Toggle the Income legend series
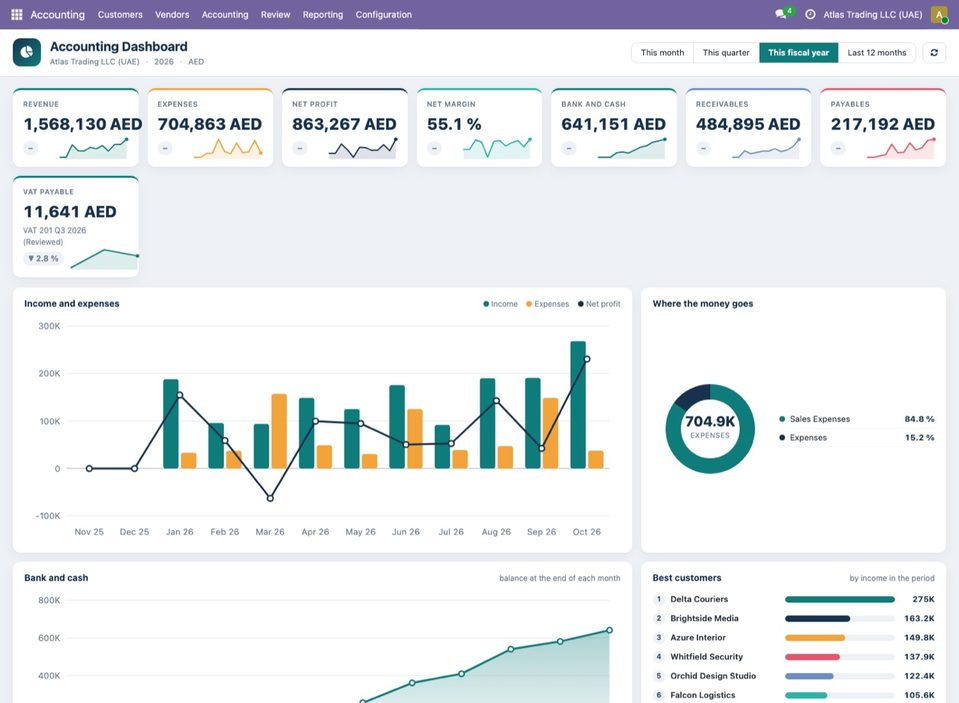The image size is (959, 703). tap(500, 303)
